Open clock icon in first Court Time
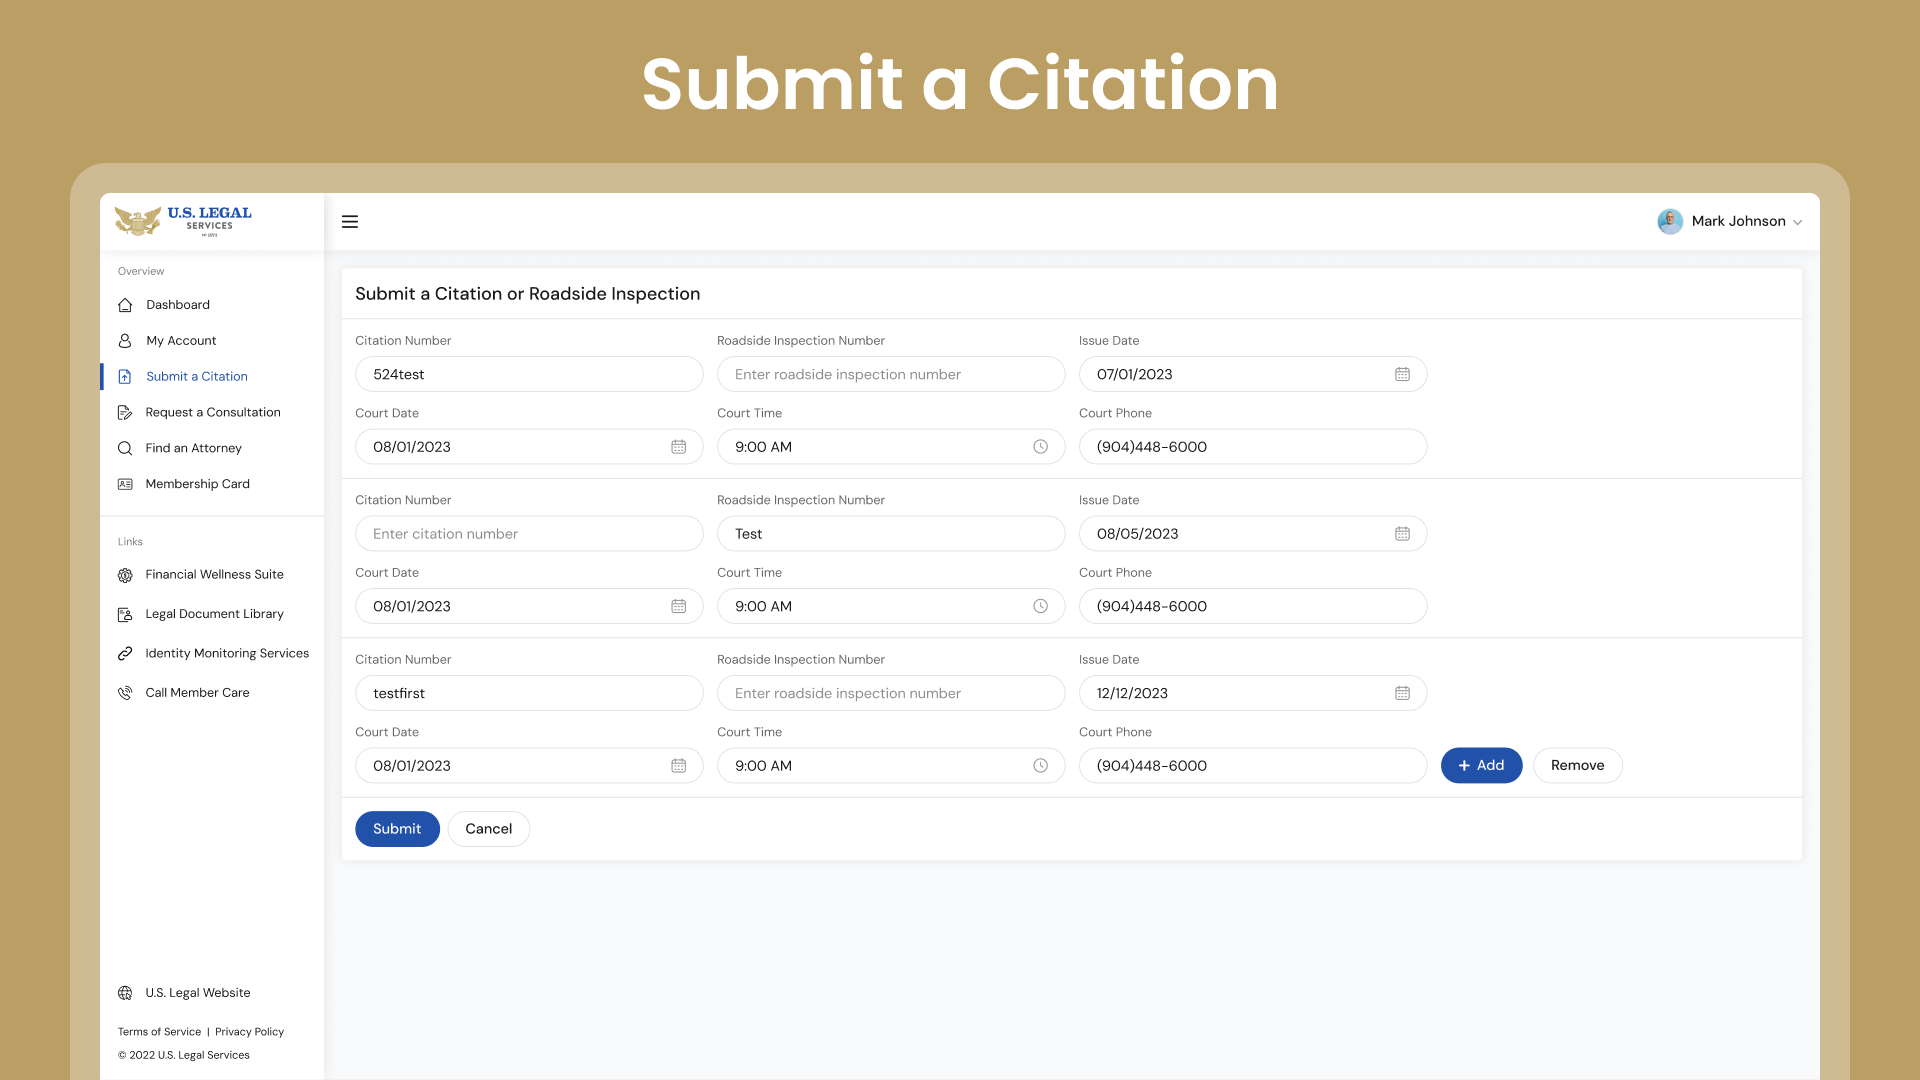 click(x=1040, y=447)
